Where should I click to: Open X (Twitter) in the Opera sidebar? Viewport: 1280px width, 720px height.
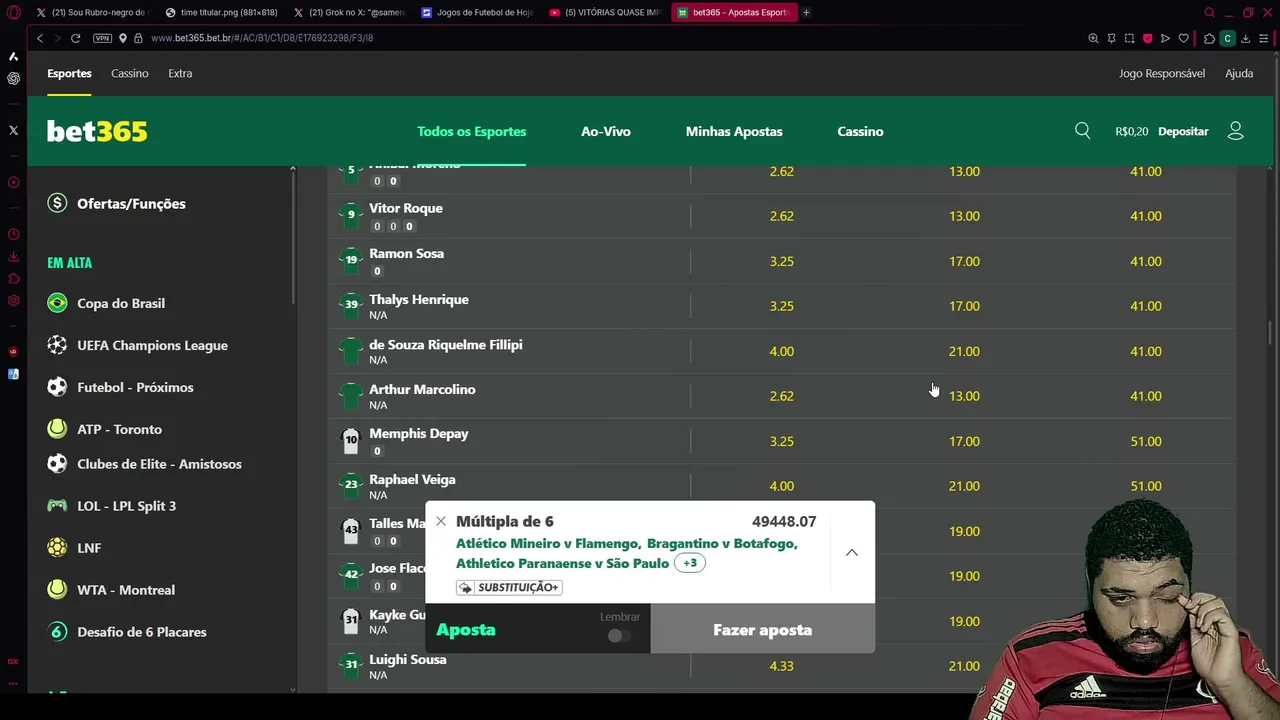13,130
